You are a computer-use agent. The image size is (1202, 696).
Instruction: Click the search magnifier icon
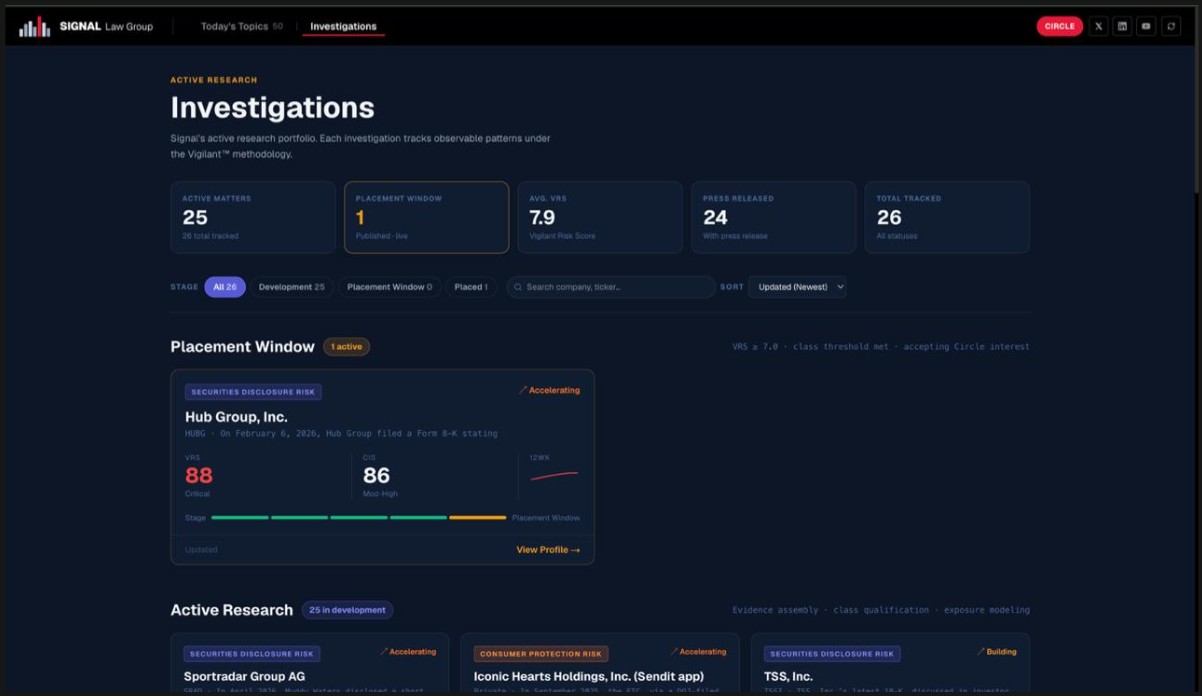point(518,287)
